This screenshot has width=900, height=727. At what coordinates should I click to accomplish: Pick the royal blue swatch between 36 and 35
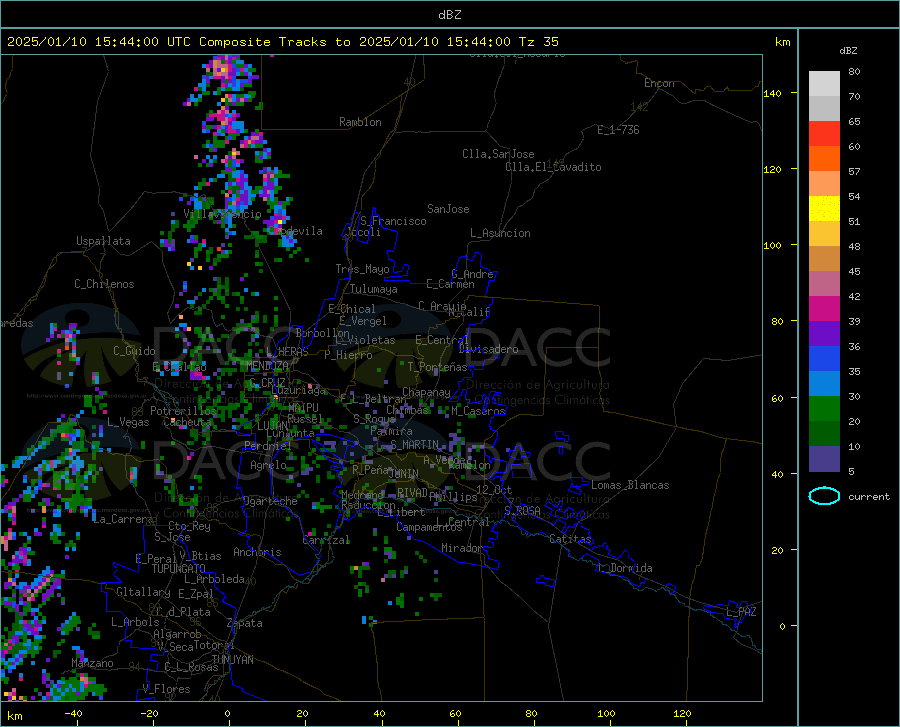824,359
